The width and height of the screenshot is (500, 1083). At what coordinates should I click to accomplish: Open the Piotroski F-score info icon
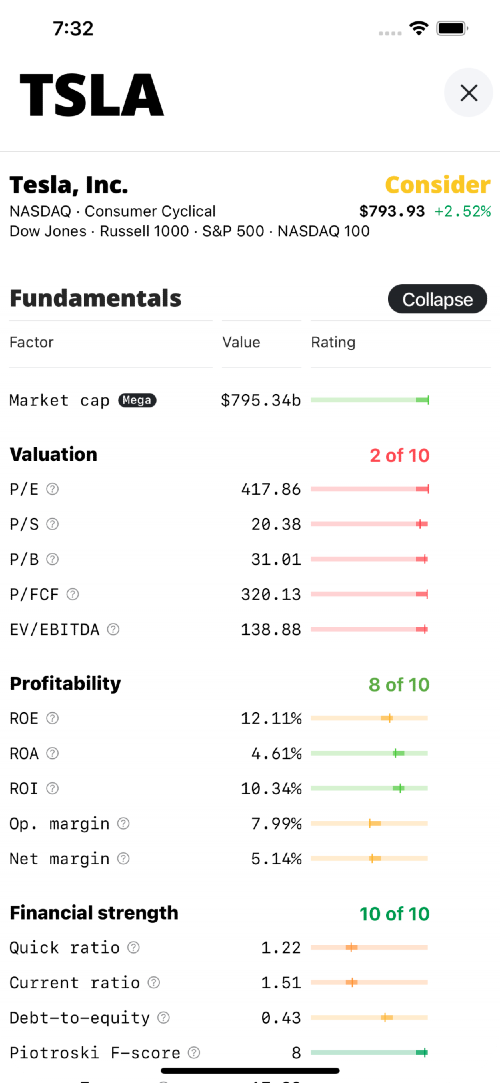coord(194,1053)
